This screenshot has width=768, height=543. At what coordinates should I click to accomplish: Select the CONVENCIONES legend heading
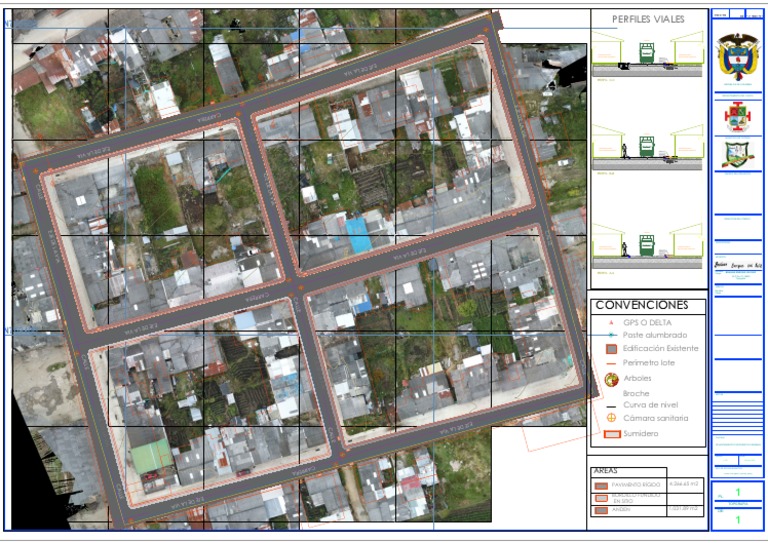tap(642, 305)
